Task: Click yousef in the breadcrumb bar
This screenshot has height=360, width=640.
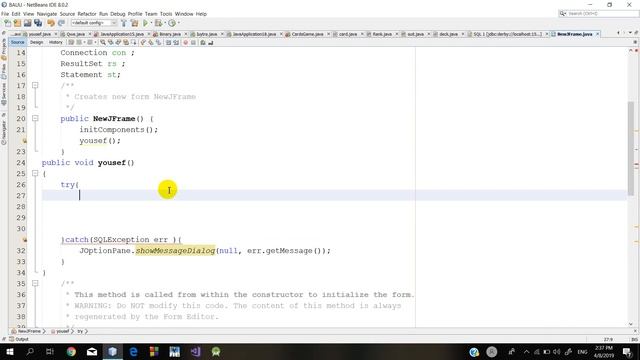Action: 61,331
